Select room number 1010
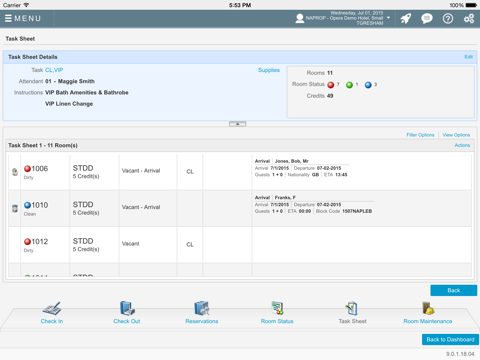 click(x=40, y=205)
